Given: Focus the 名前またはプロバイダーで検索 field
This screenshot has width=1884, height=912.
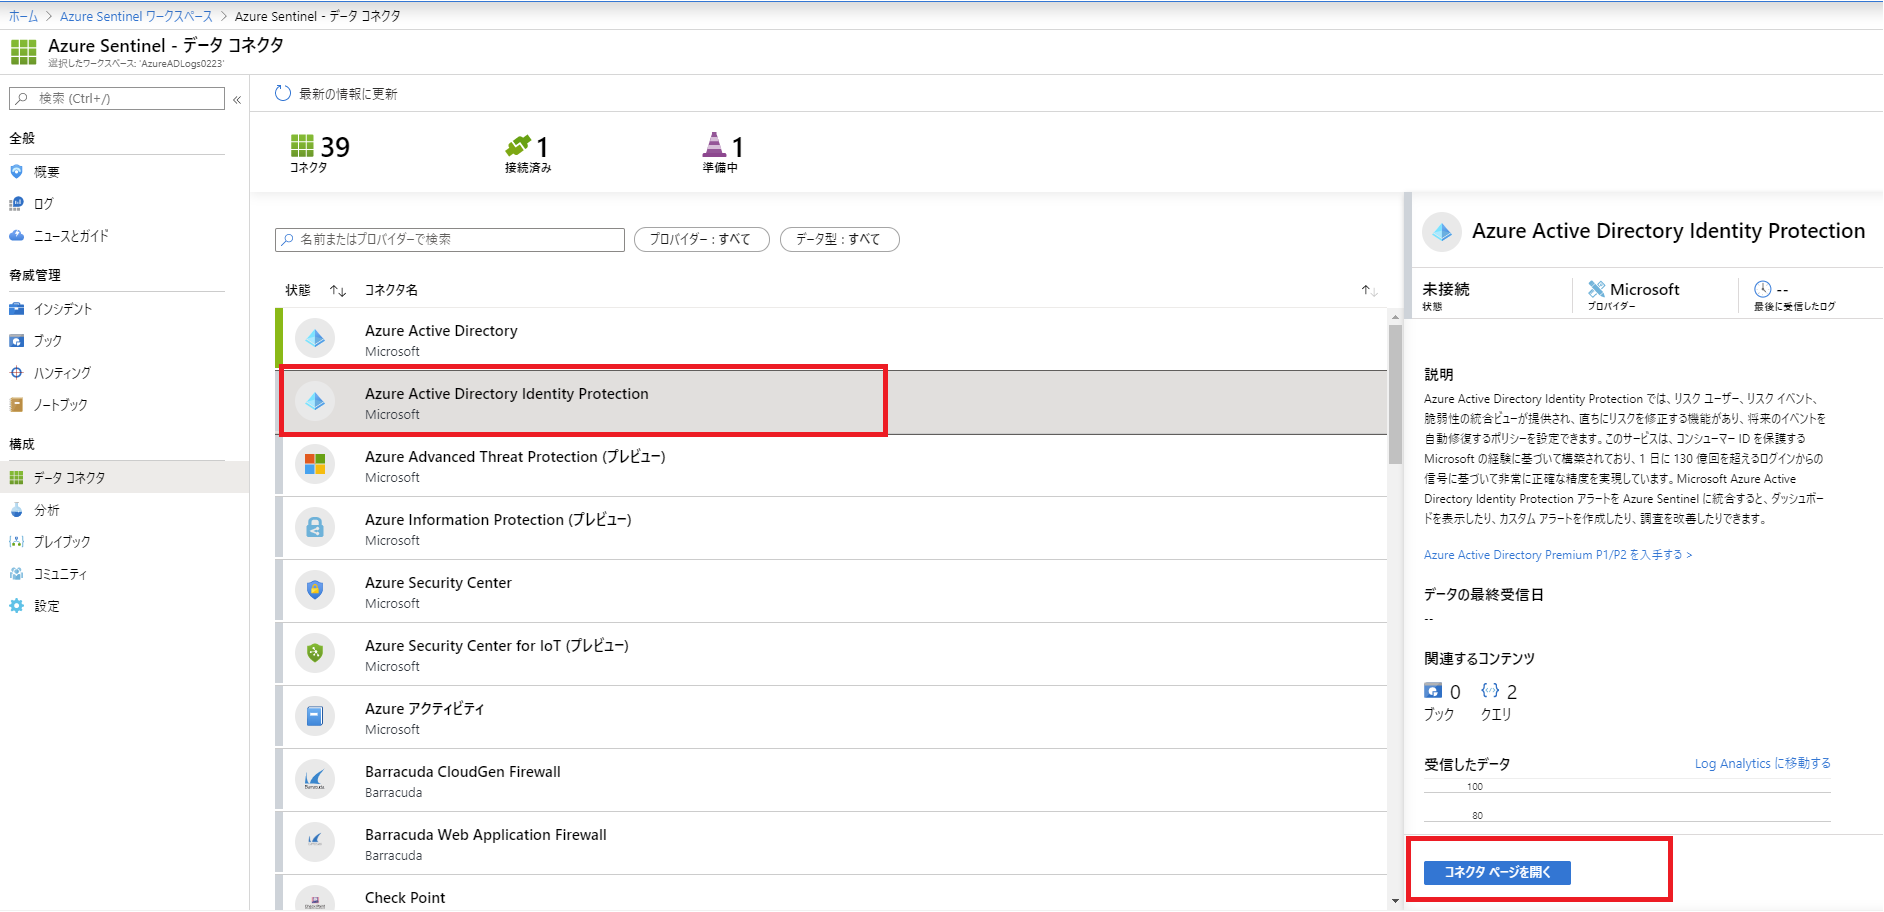Looking at the screenshot, I should pyautogui.click(x=450, y=240).
